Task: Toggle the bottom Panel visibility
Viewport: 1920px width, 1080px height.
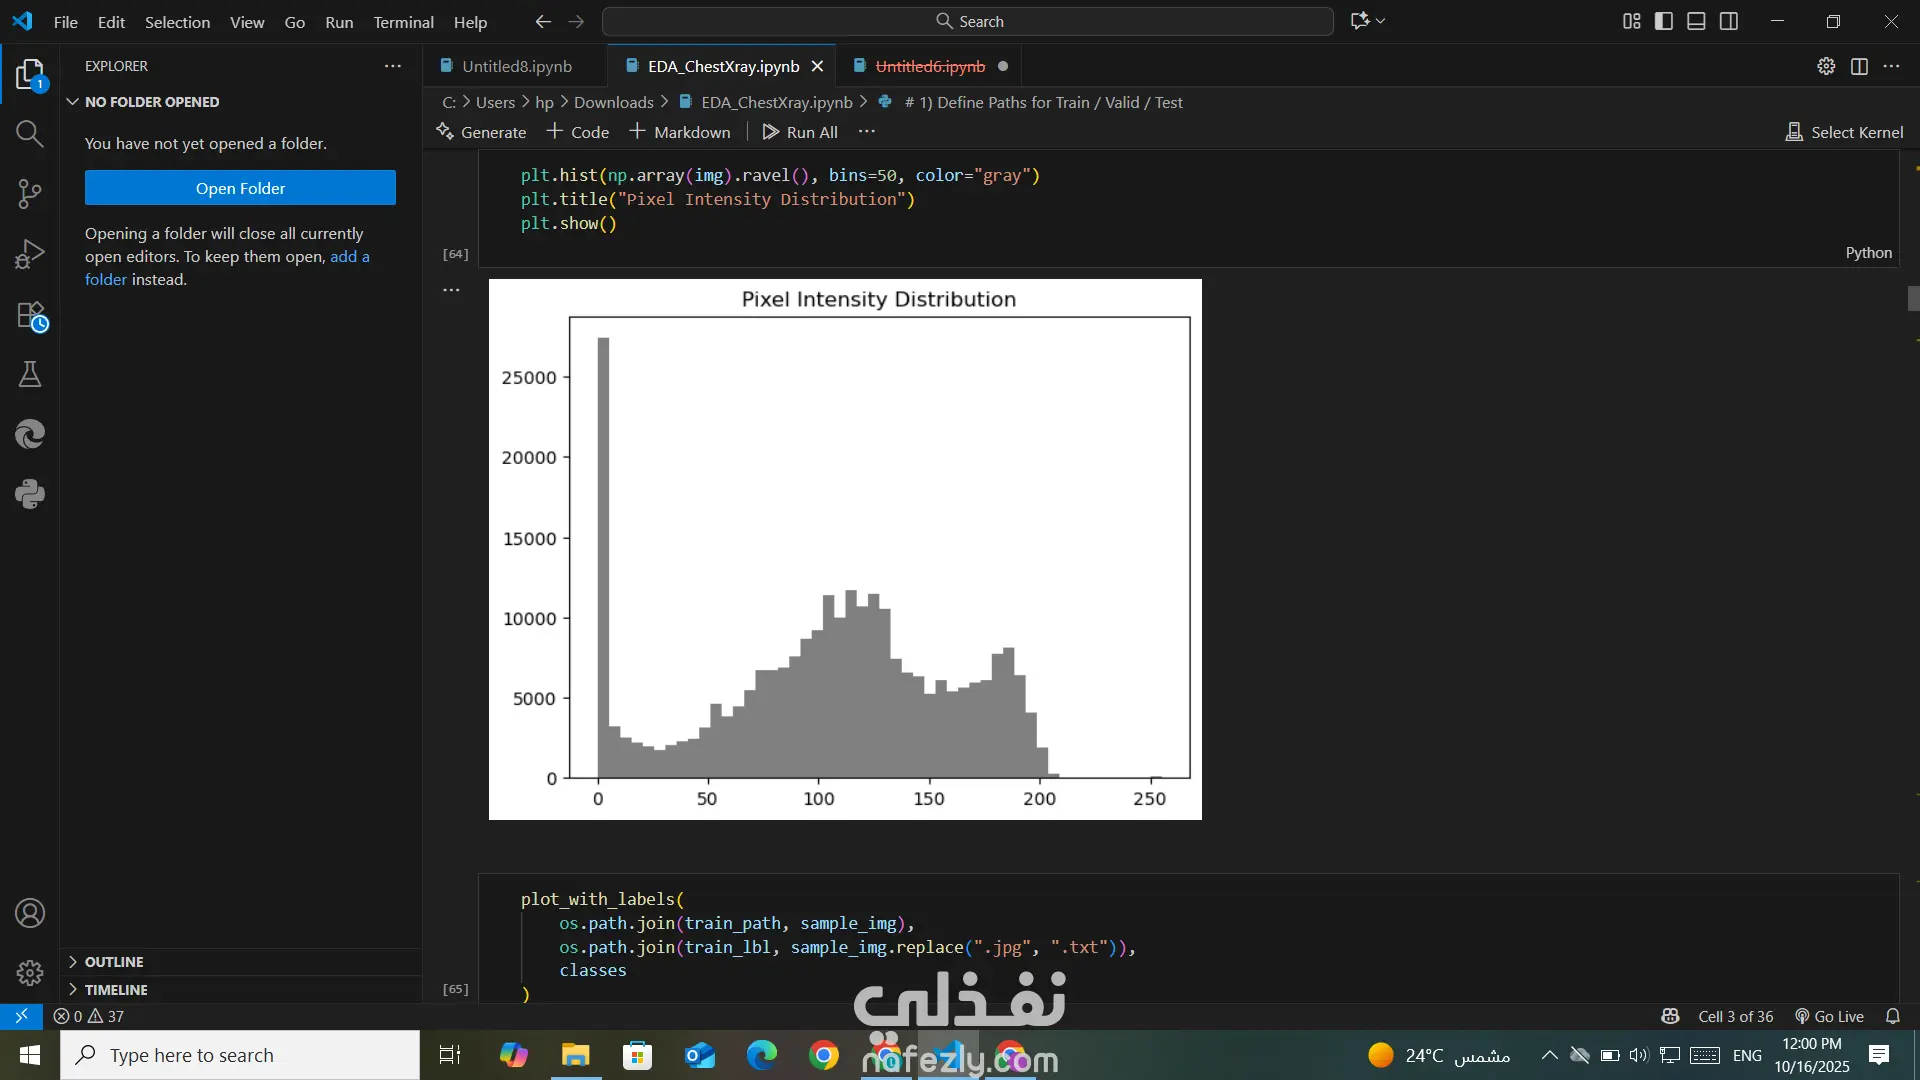Action: pyautogui.click(x=1696, y=21)
